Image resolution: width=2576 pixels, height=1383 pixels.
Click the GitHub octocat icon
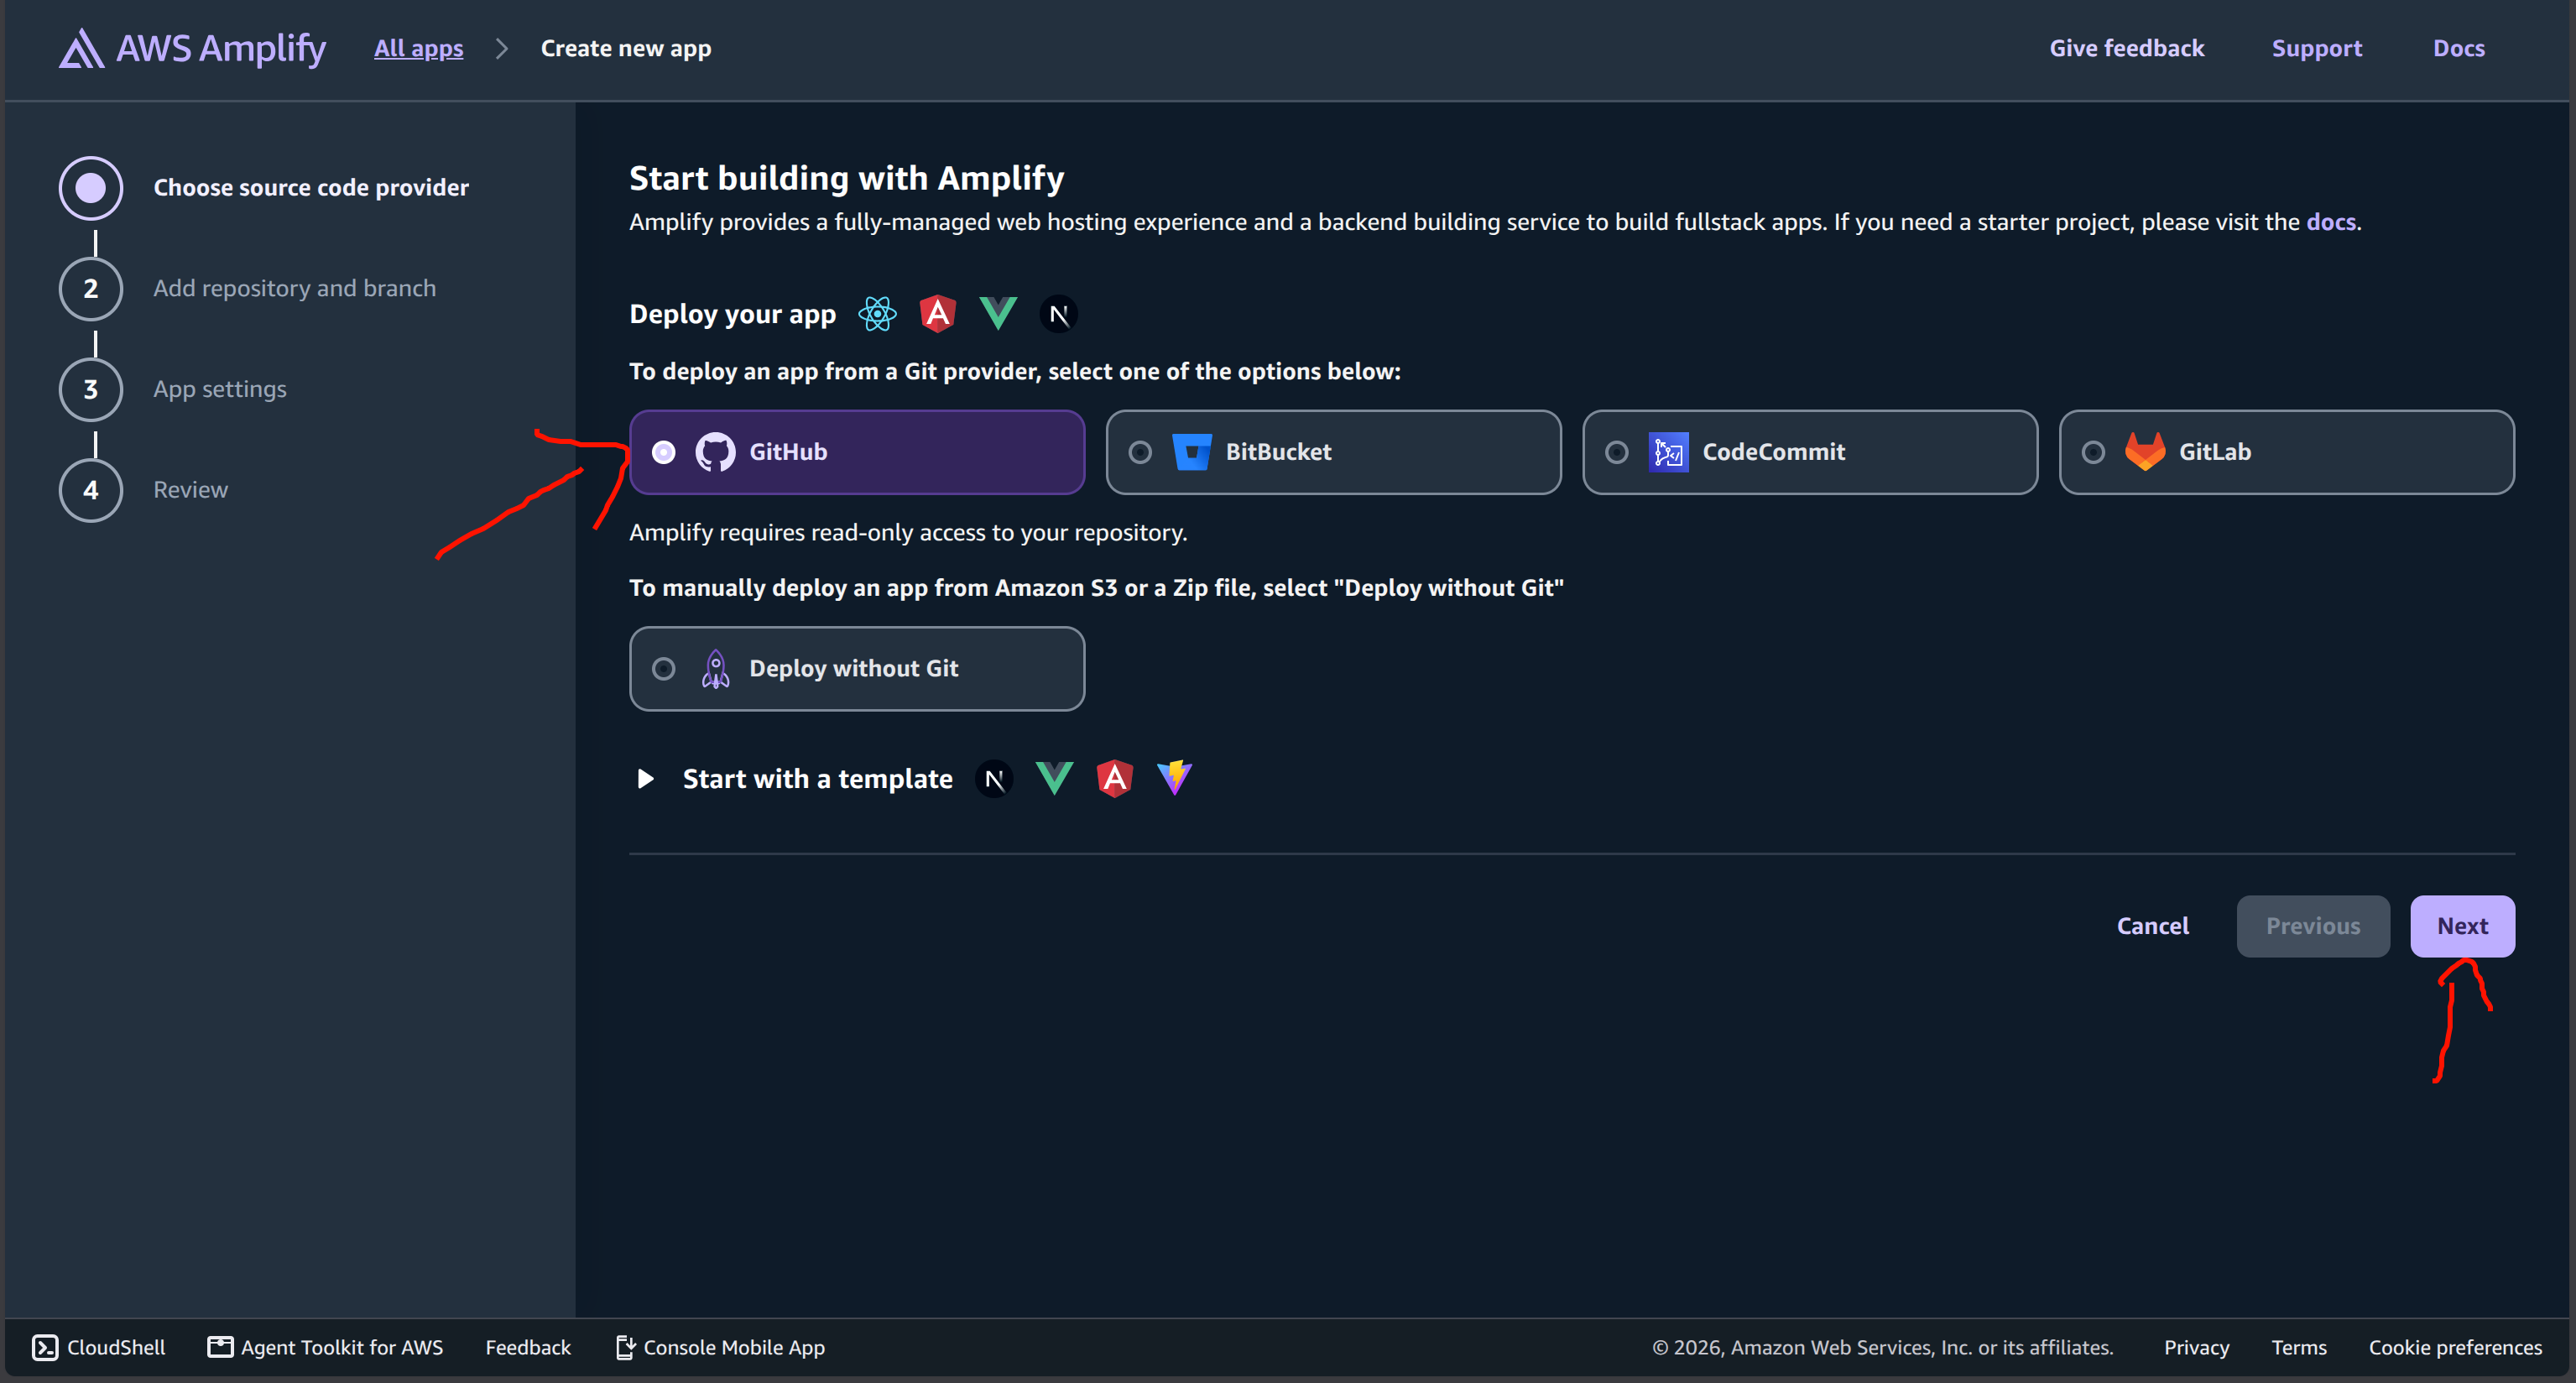tap(715, 452)
